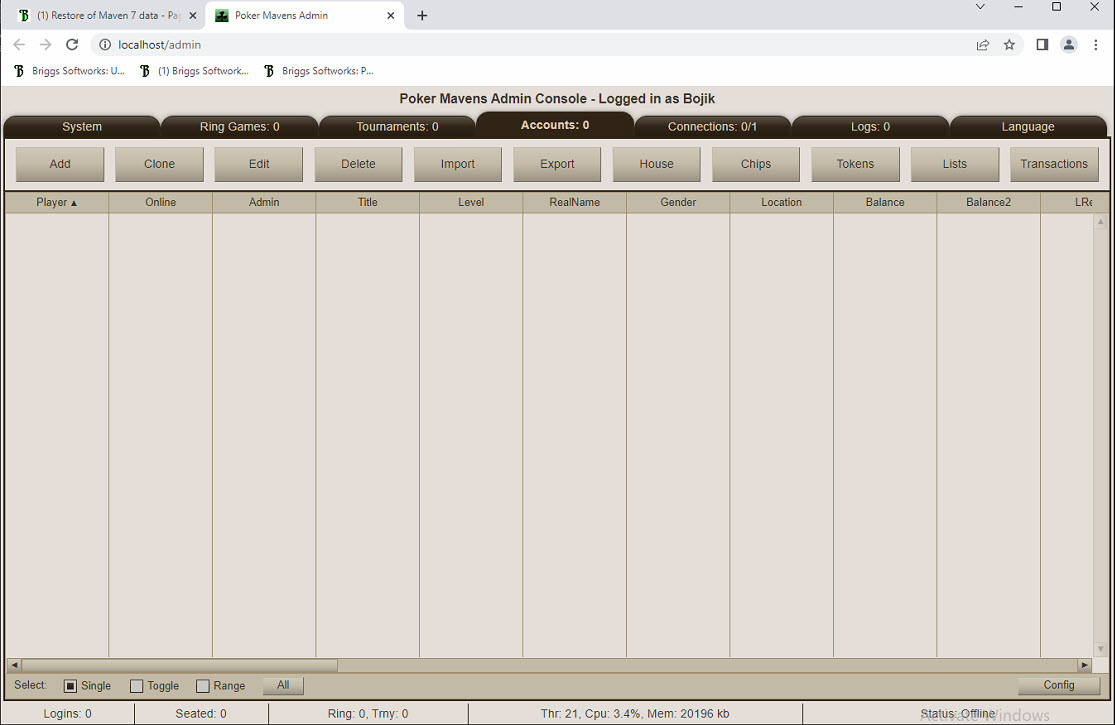Open the browser side panel icon
The image size is (1115, 725).
pos(1042,45)
